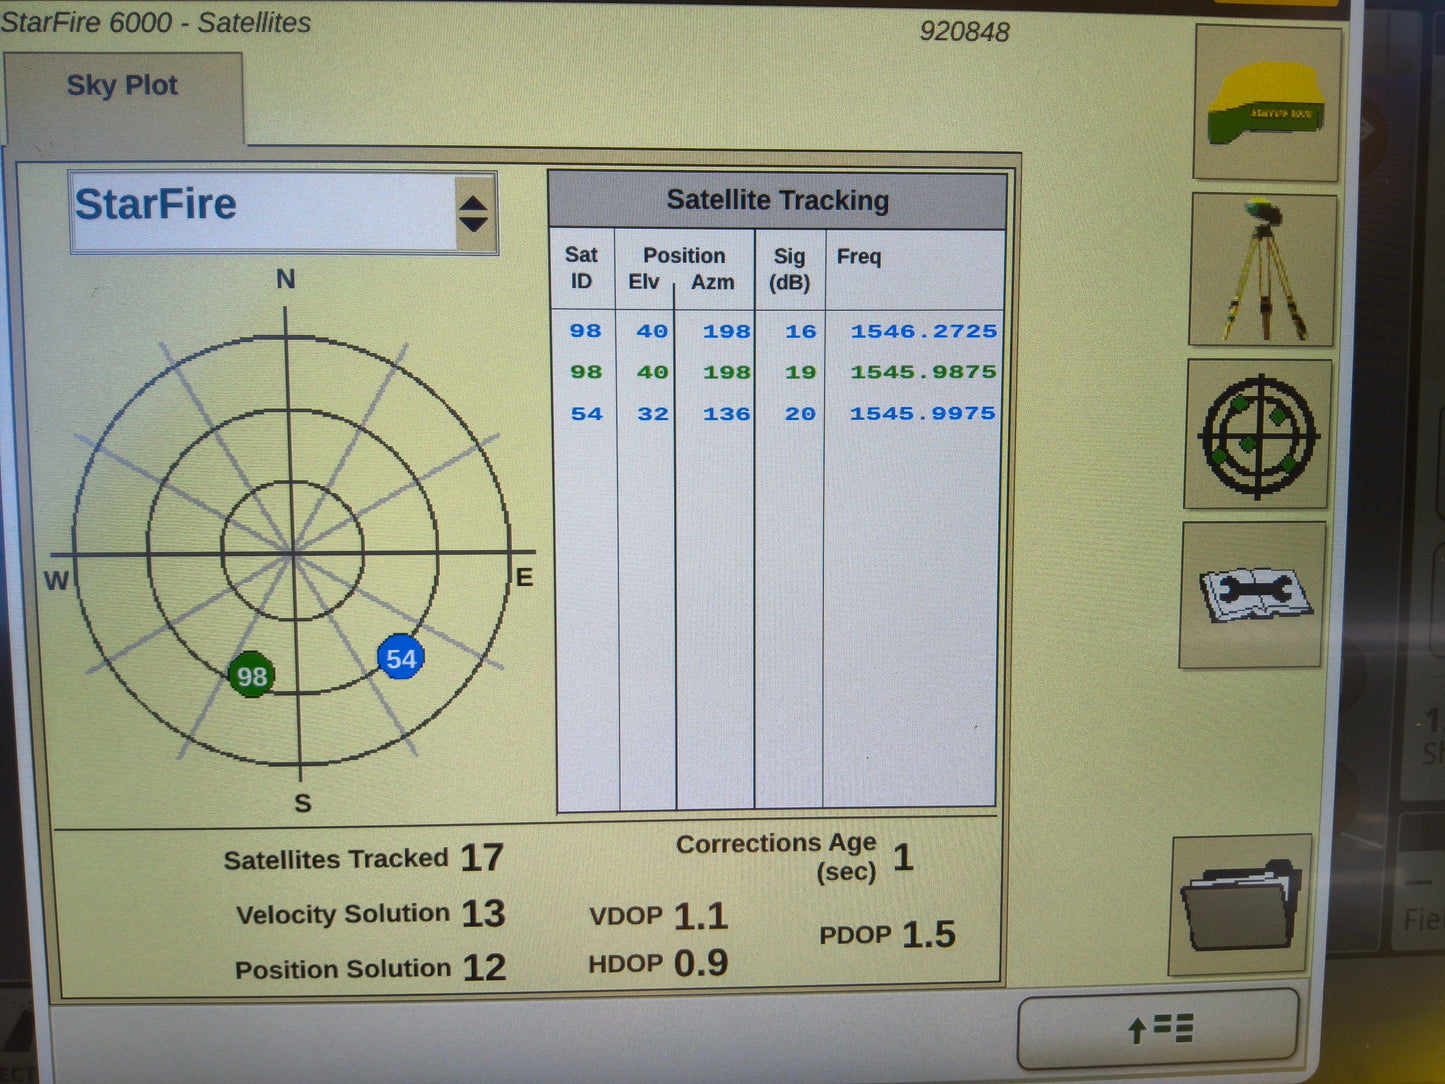Click the Satellite Tracking header
1445x1084 pixels.
778,200
